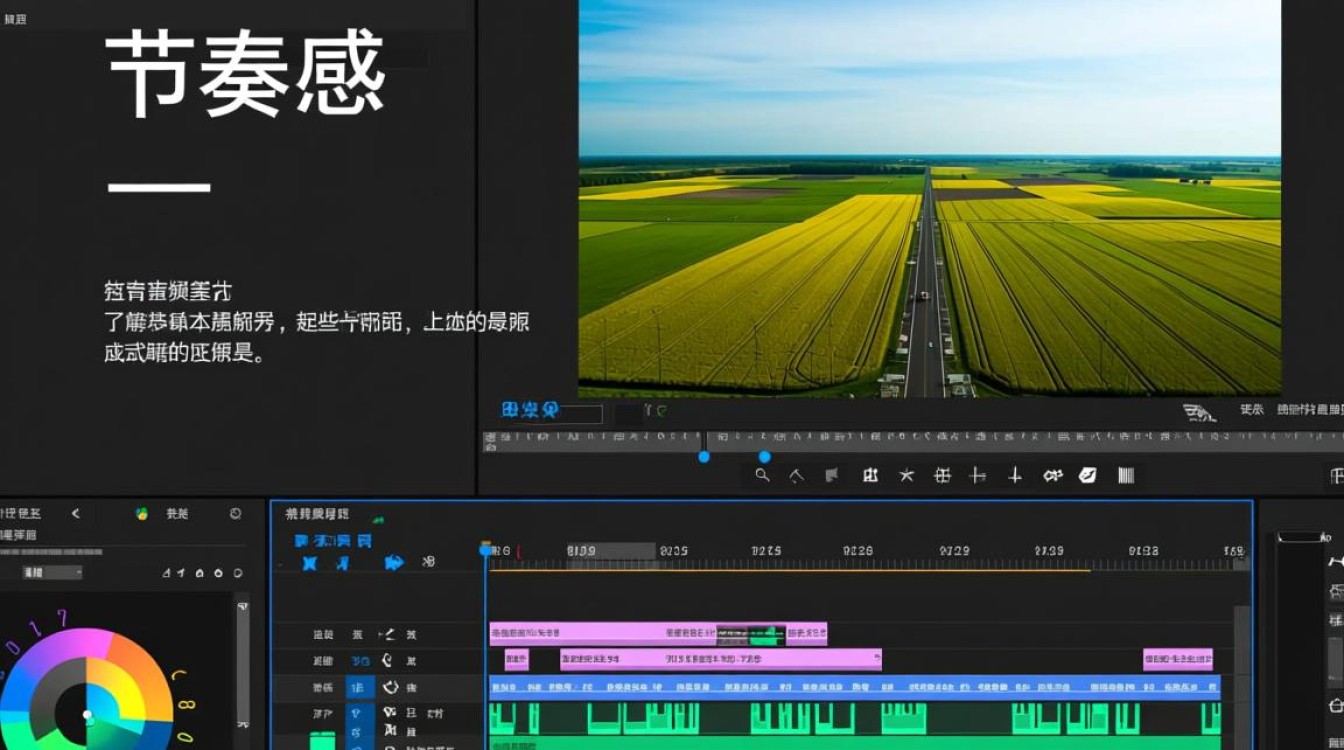Click the aerial farmland video preview
Image resolution: width=1344 pixels, height=750 pixels.
pyautogui.click(x=929, y=198)
